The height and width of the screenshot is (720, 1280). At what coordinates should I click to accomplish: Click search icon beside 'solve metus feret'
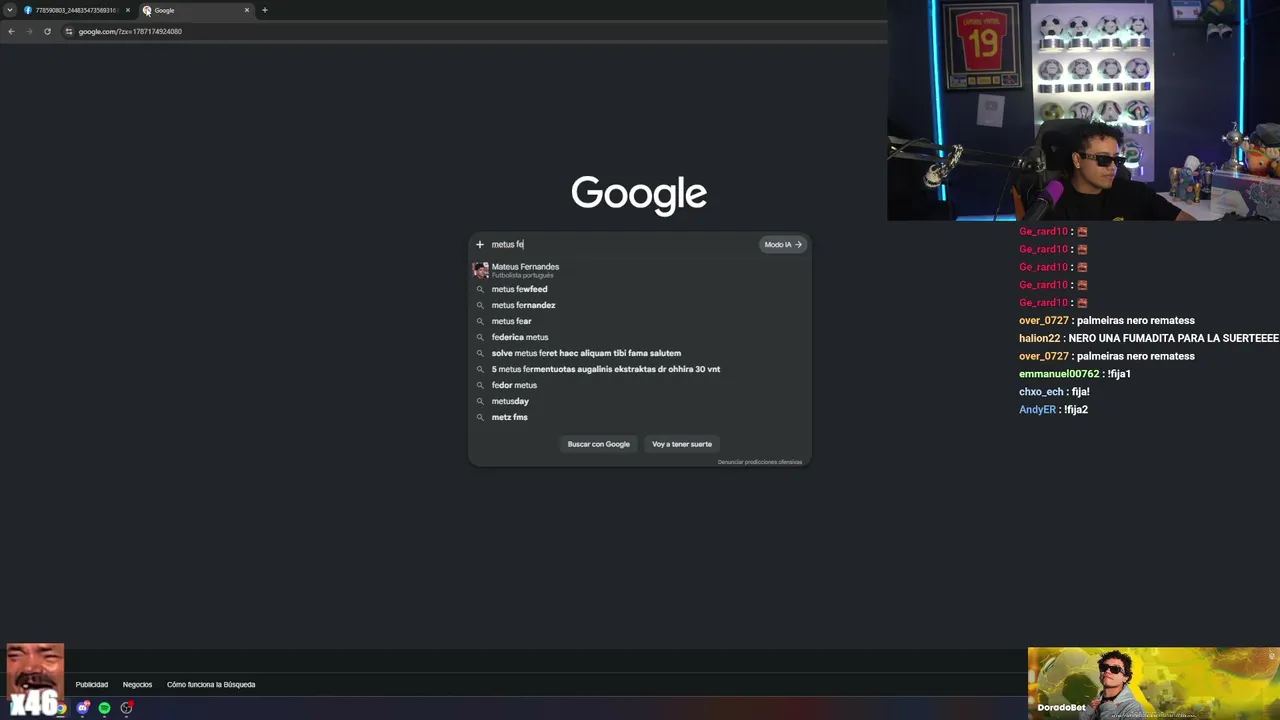(x=480, y=353)
